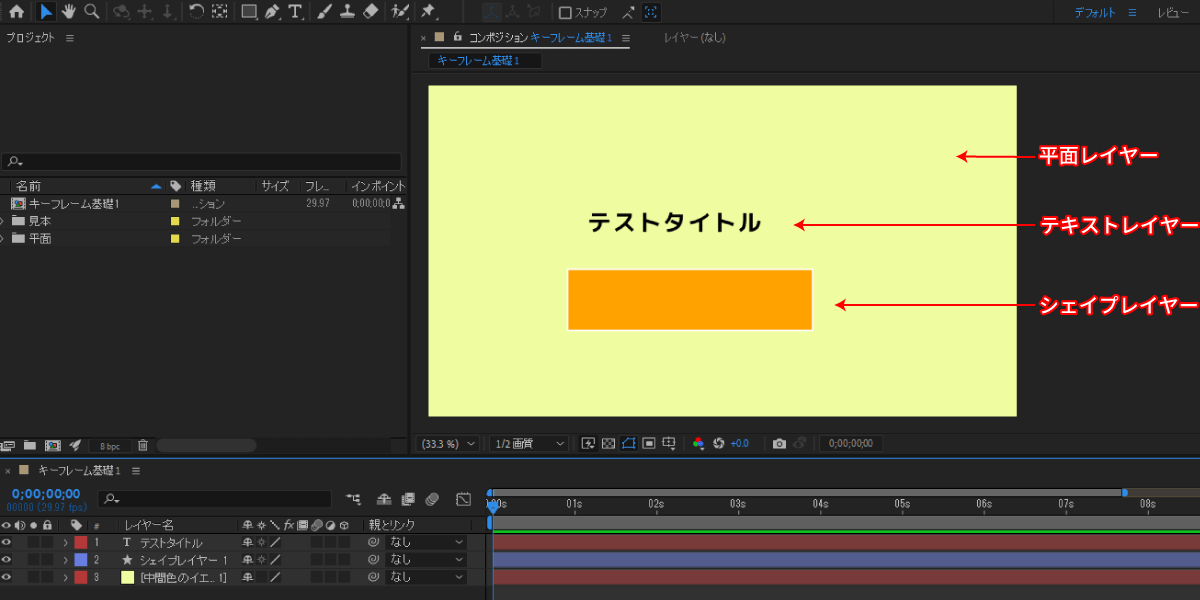This screenshot has width=1200, height=600.
Task: Toggle fast preview in viewer footer
Action: pos(588,443)
